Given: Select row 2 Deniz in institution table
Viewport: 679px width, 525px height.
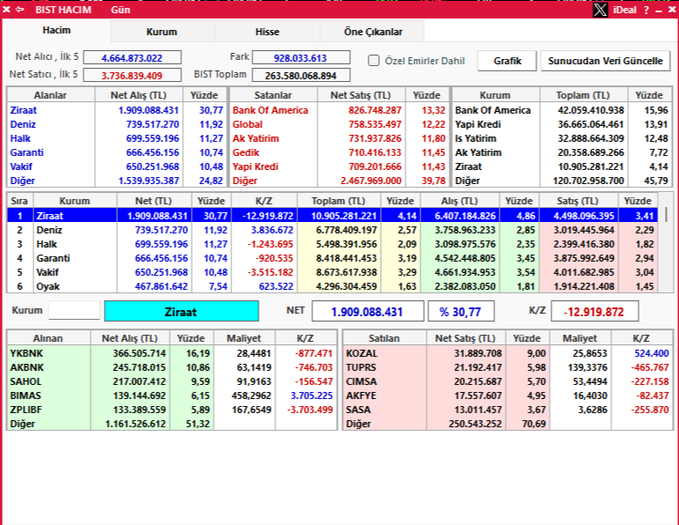Looking at the screenshot, I should point(332,230).
